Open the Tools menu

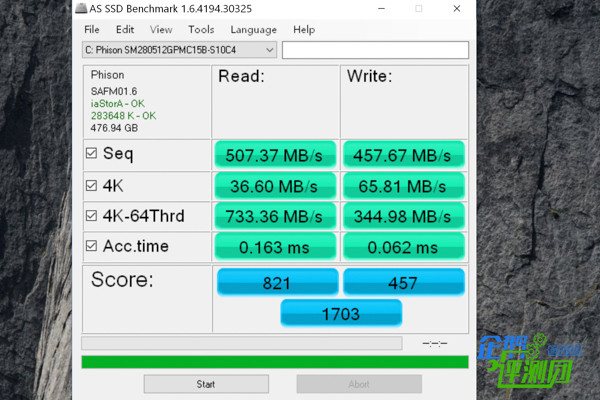[201, 30]
